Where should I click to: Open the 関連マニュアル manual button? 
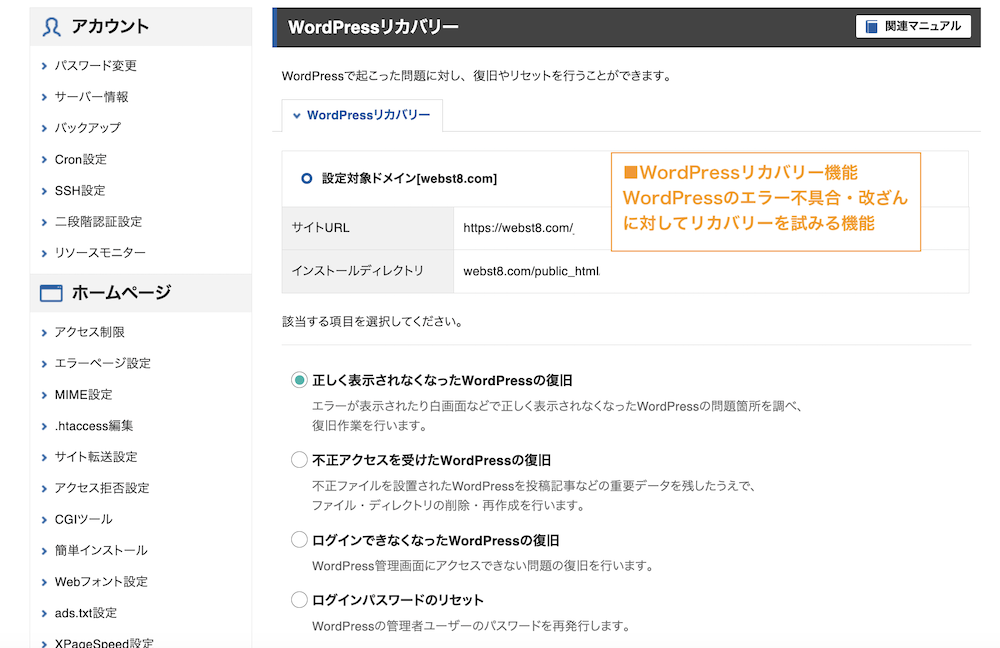pyautogui.click(x=913, y=27)
